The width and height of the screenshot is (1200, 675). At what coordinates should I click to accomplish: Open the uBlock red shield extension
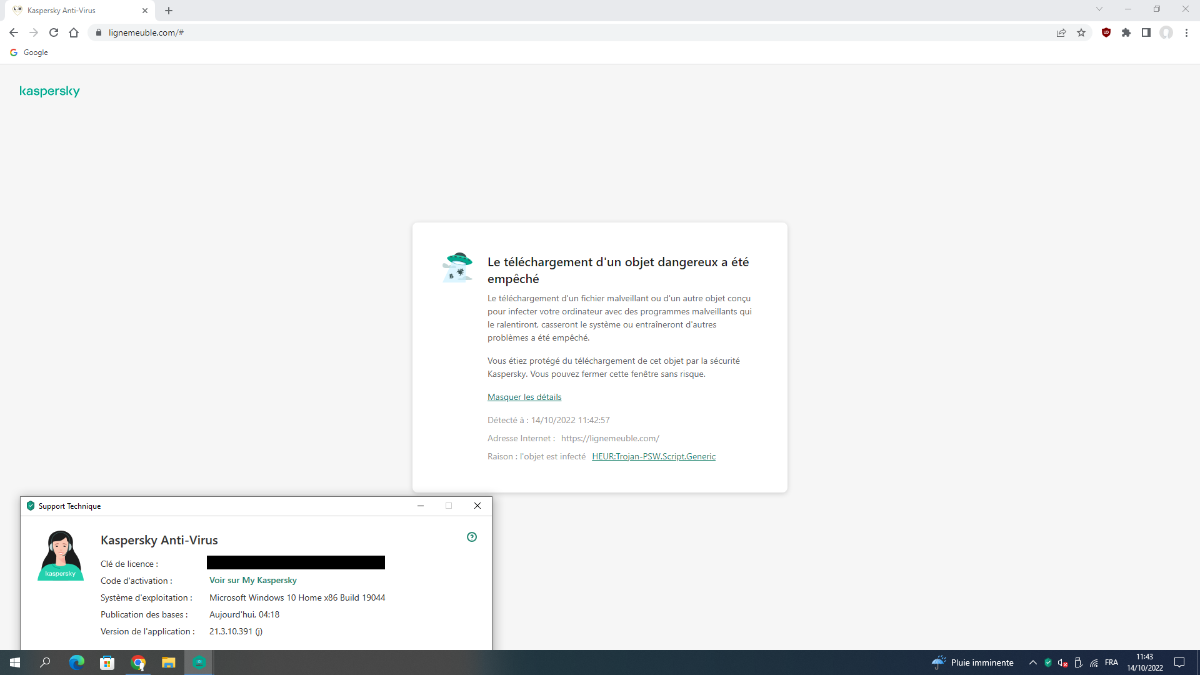1106,32
